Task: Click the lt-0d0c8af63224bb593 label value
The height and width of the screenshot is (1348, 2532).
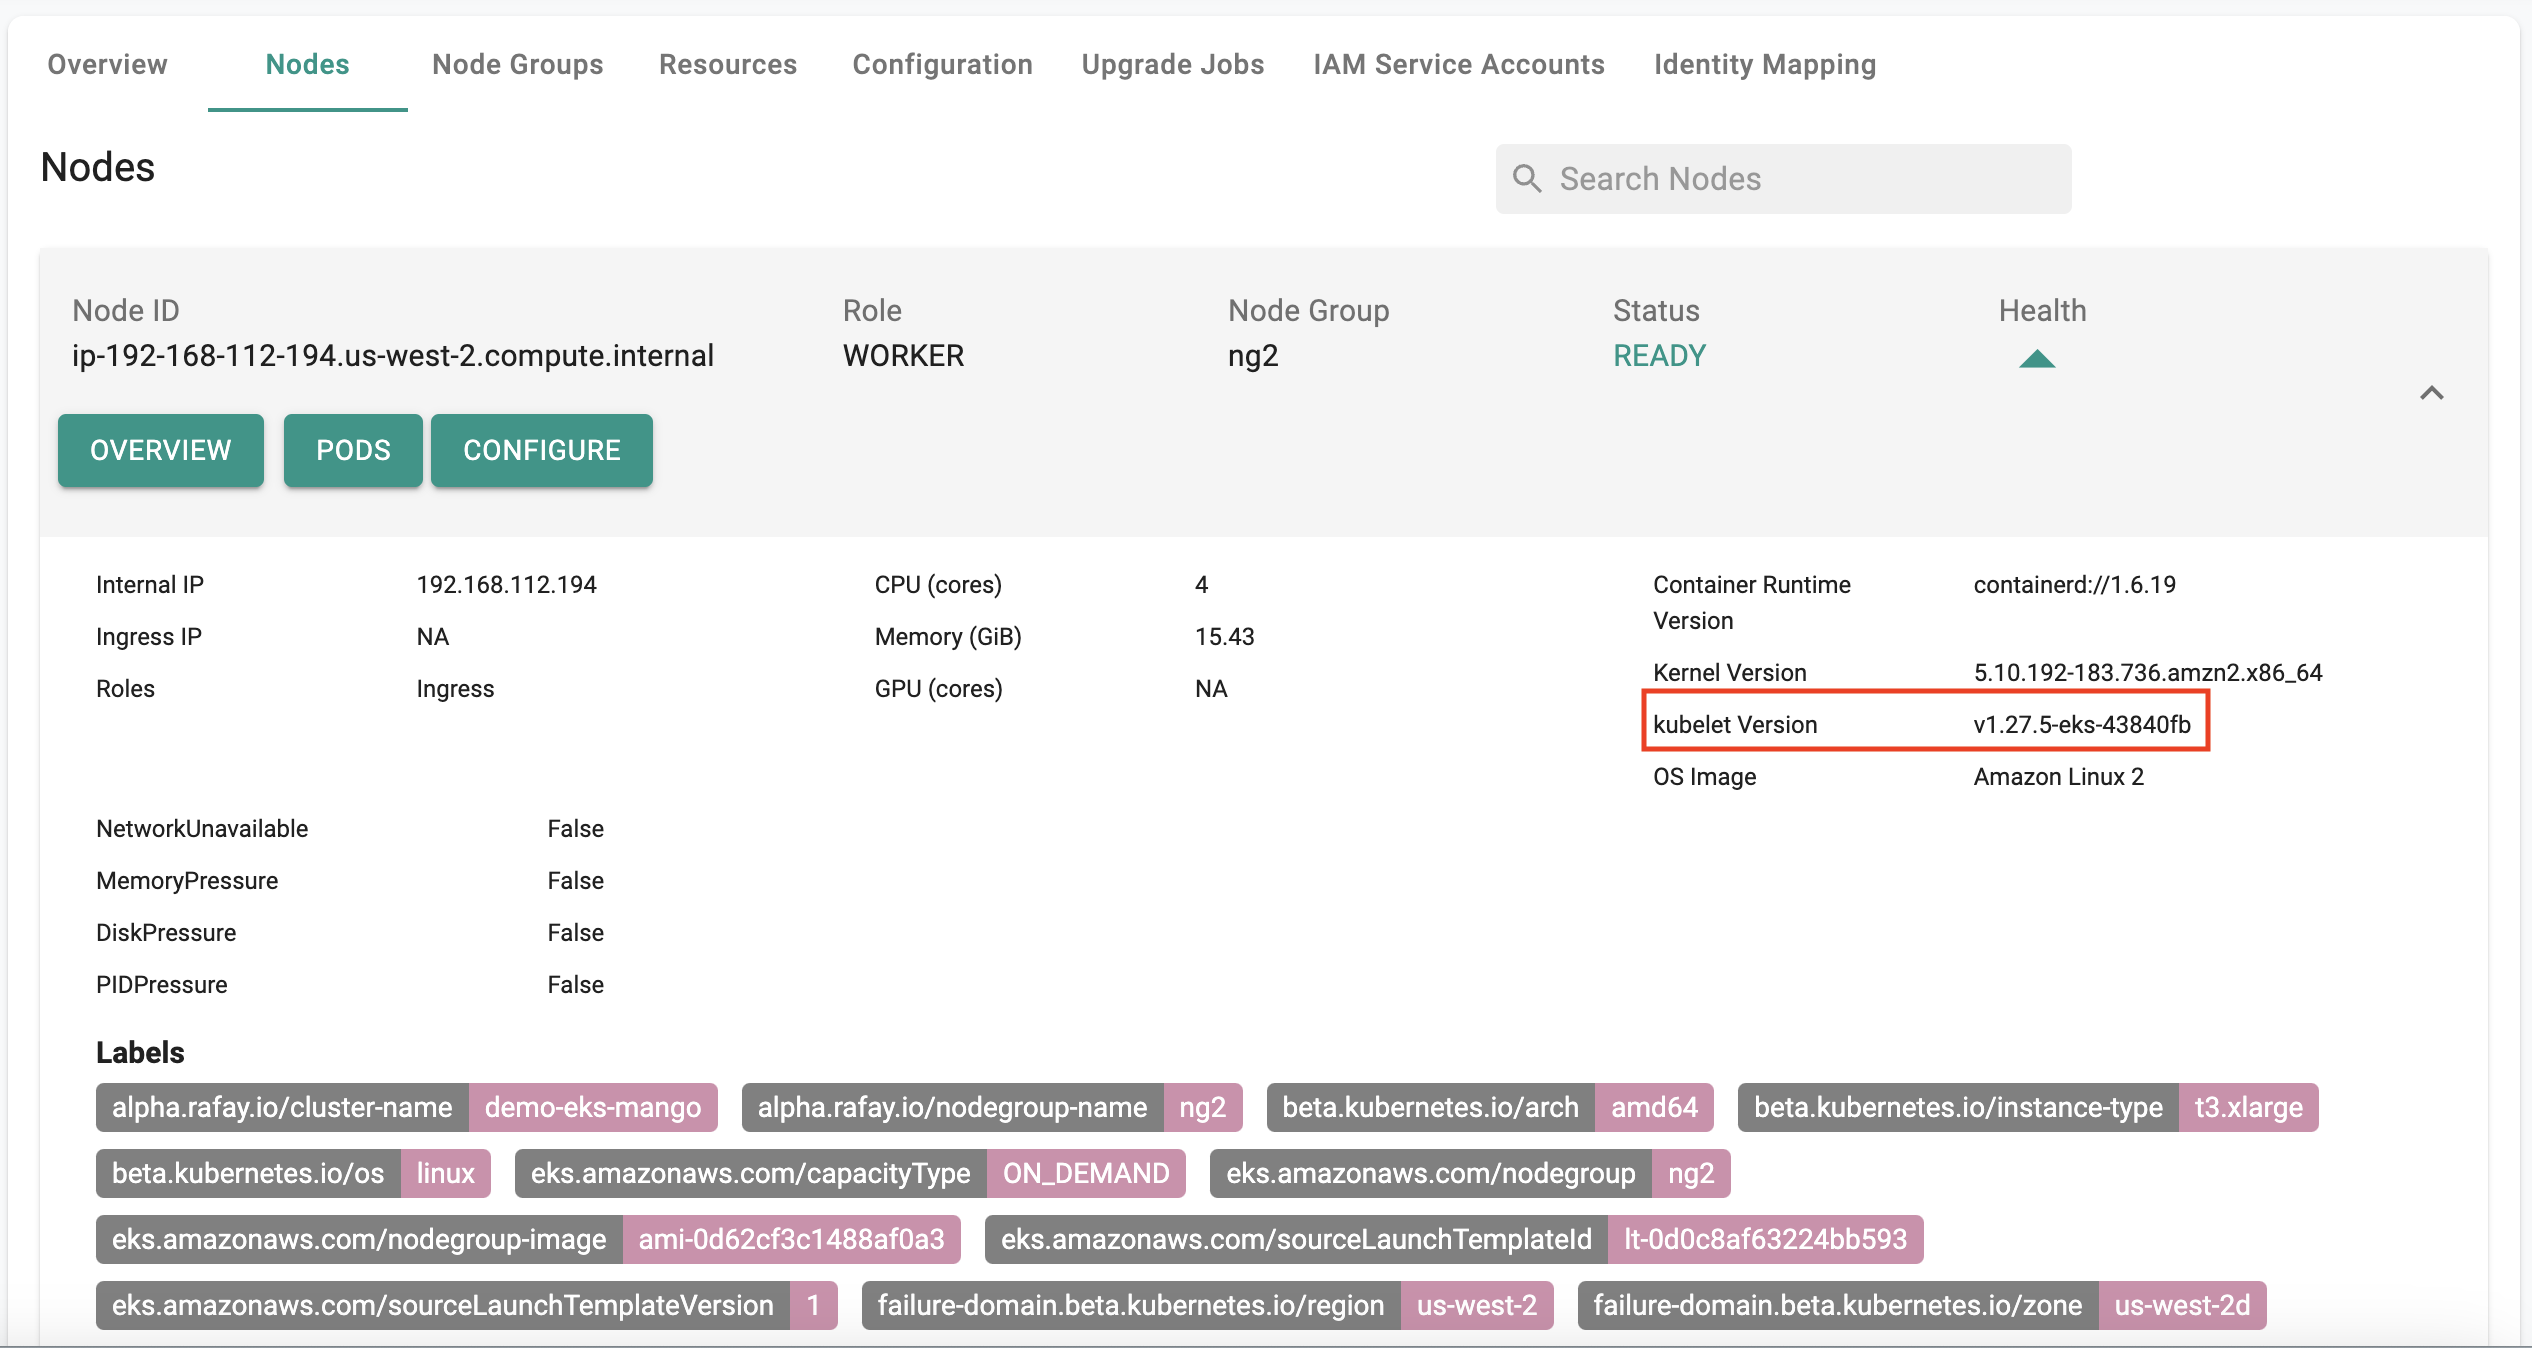Action: 1765,1239
